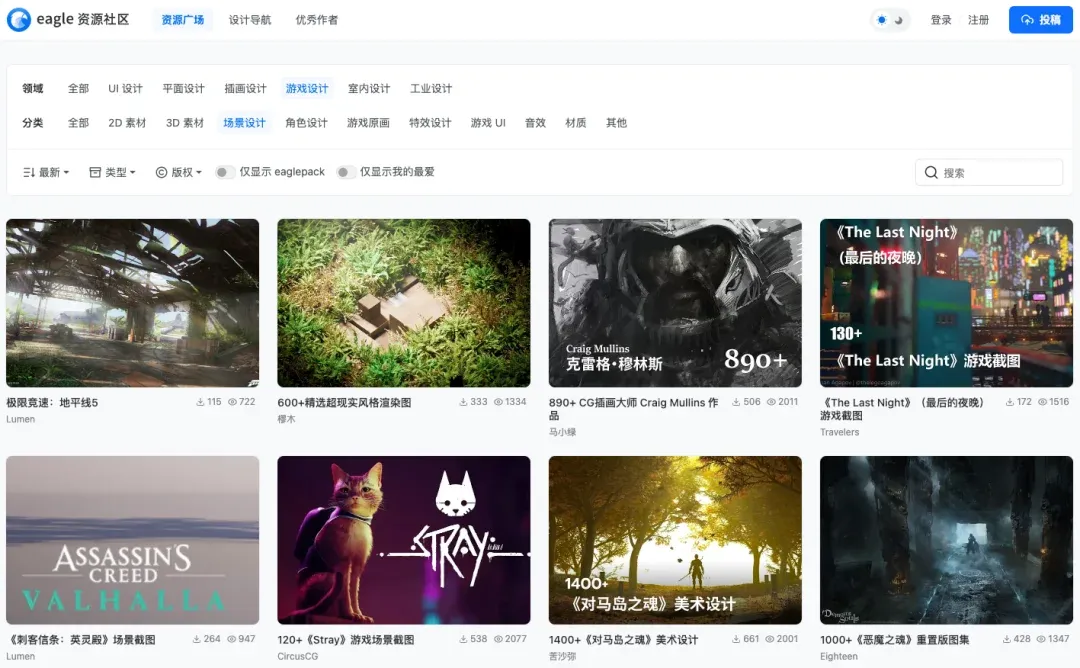
Task: Open the 类型 type dropdown
Action: pyautogui.click(x=112, y=172)
